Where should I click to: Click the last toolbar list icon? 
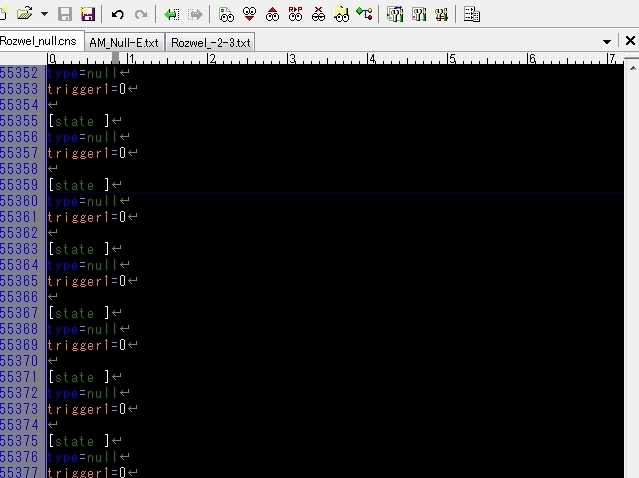(x=472, y=15)
